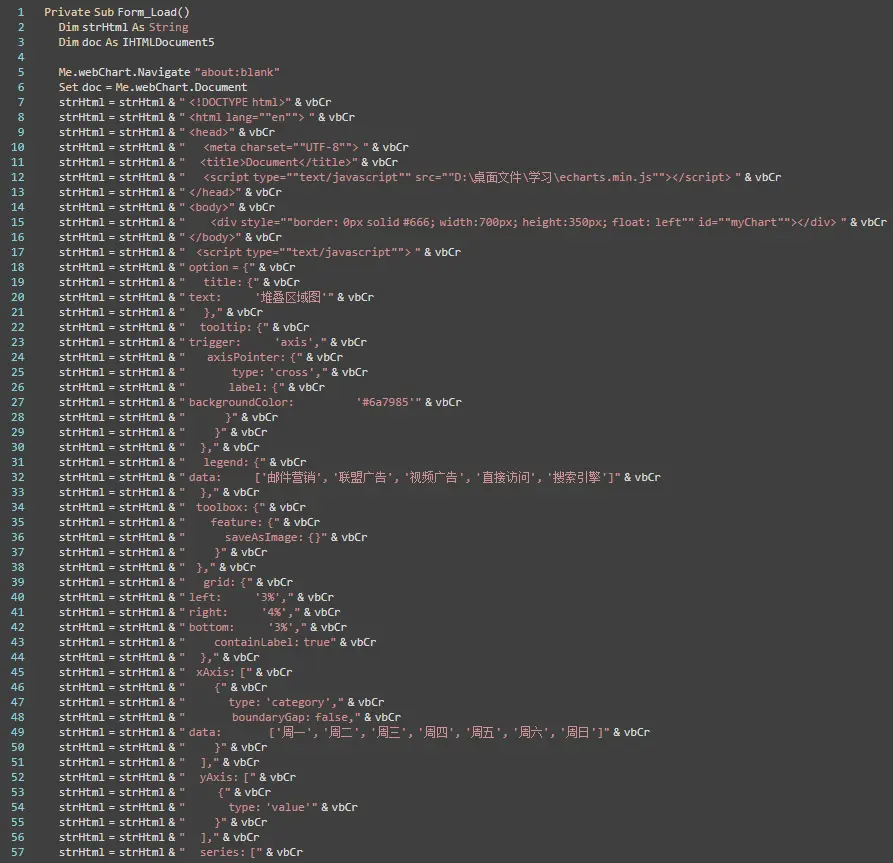Select 'Dim strHtml As String' declaration
893x863 pixels.
[123, 27]
